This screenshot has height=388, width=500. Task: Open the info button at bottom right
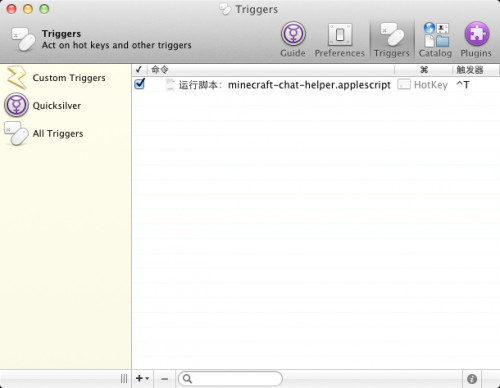coord(472,379)
